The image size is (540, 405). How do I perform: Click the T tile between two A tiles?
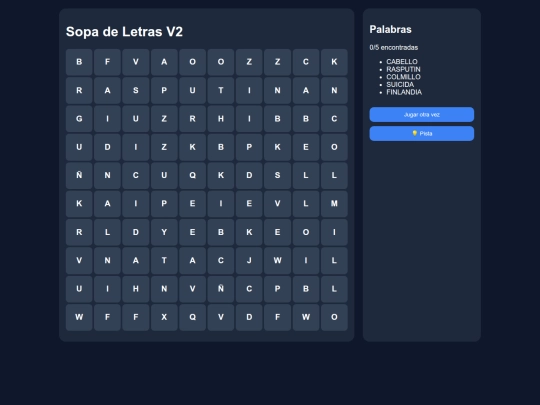[x=164, y=260]
